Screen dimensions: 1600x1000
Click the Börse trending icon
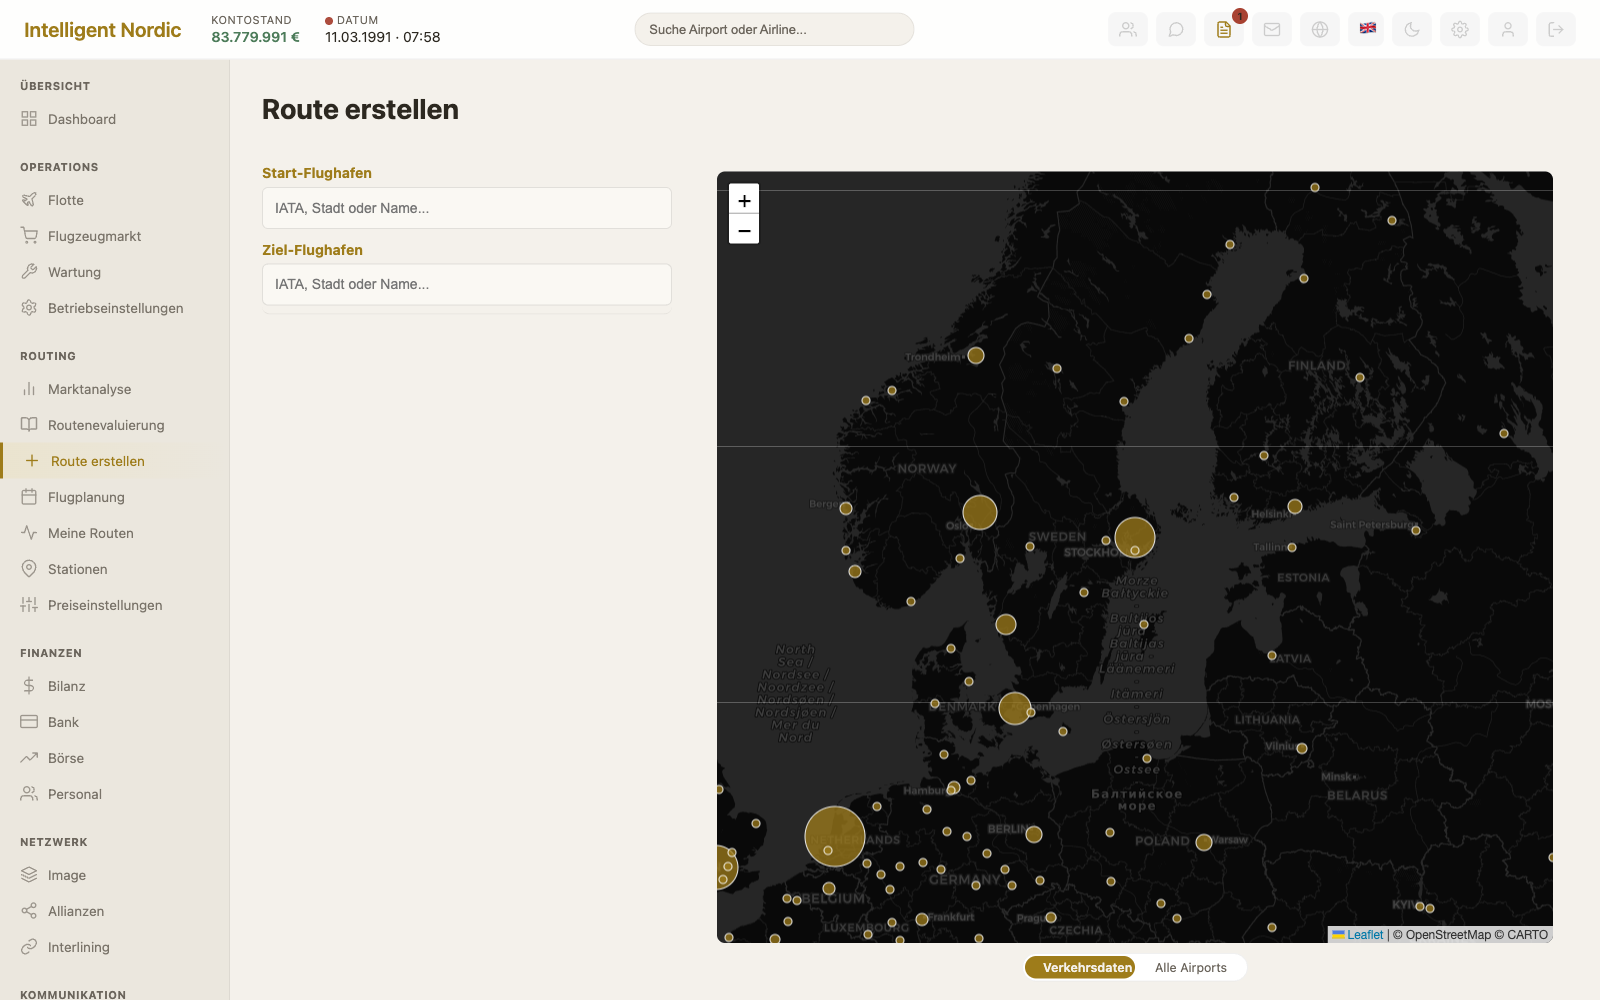tap(29, 758)
